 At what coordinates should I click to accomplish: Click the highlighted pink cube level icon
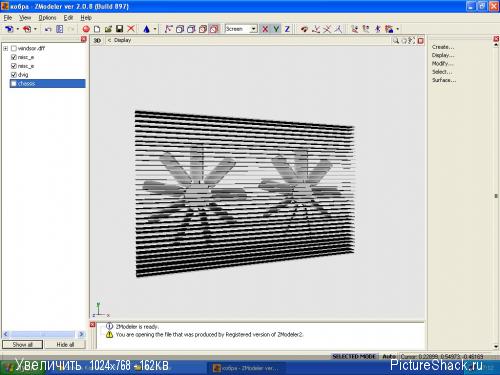tap(214, 29)
